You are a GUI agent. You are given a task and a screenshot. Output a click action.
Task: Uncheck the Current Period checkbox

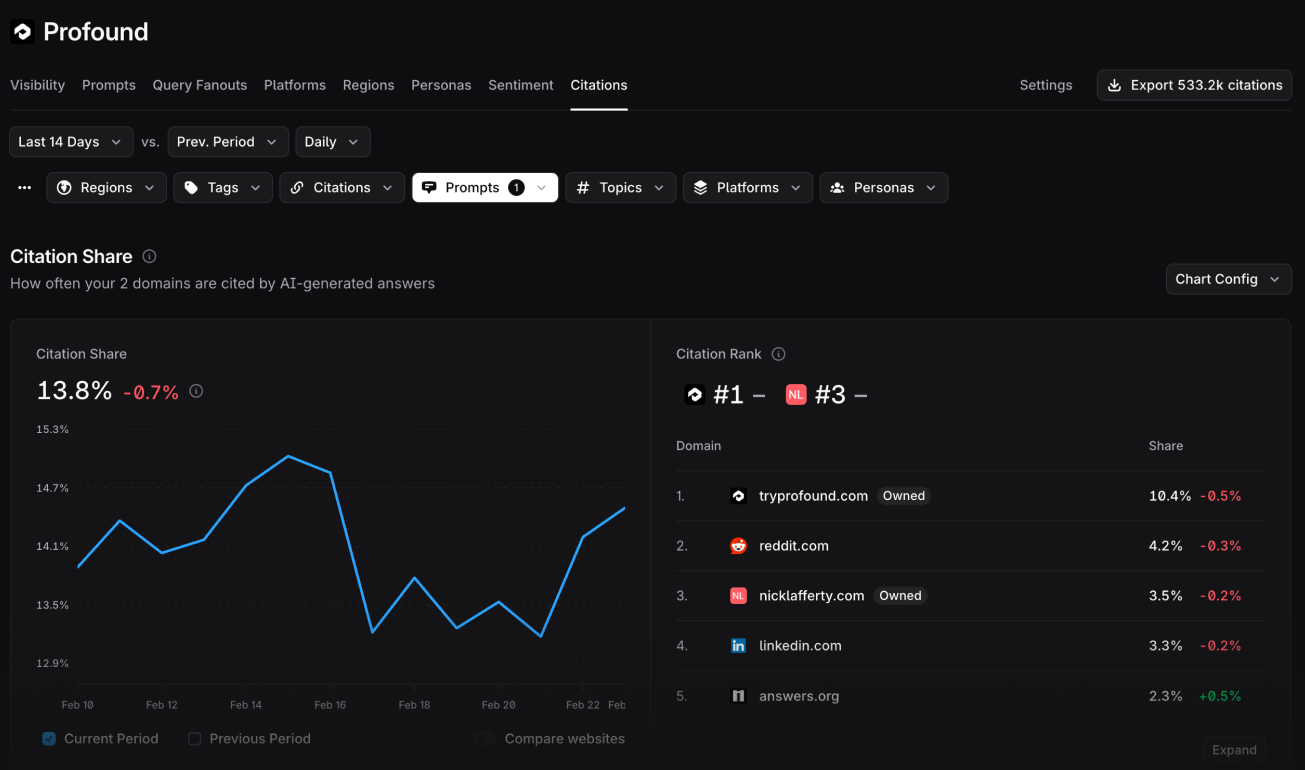(49, 739)
